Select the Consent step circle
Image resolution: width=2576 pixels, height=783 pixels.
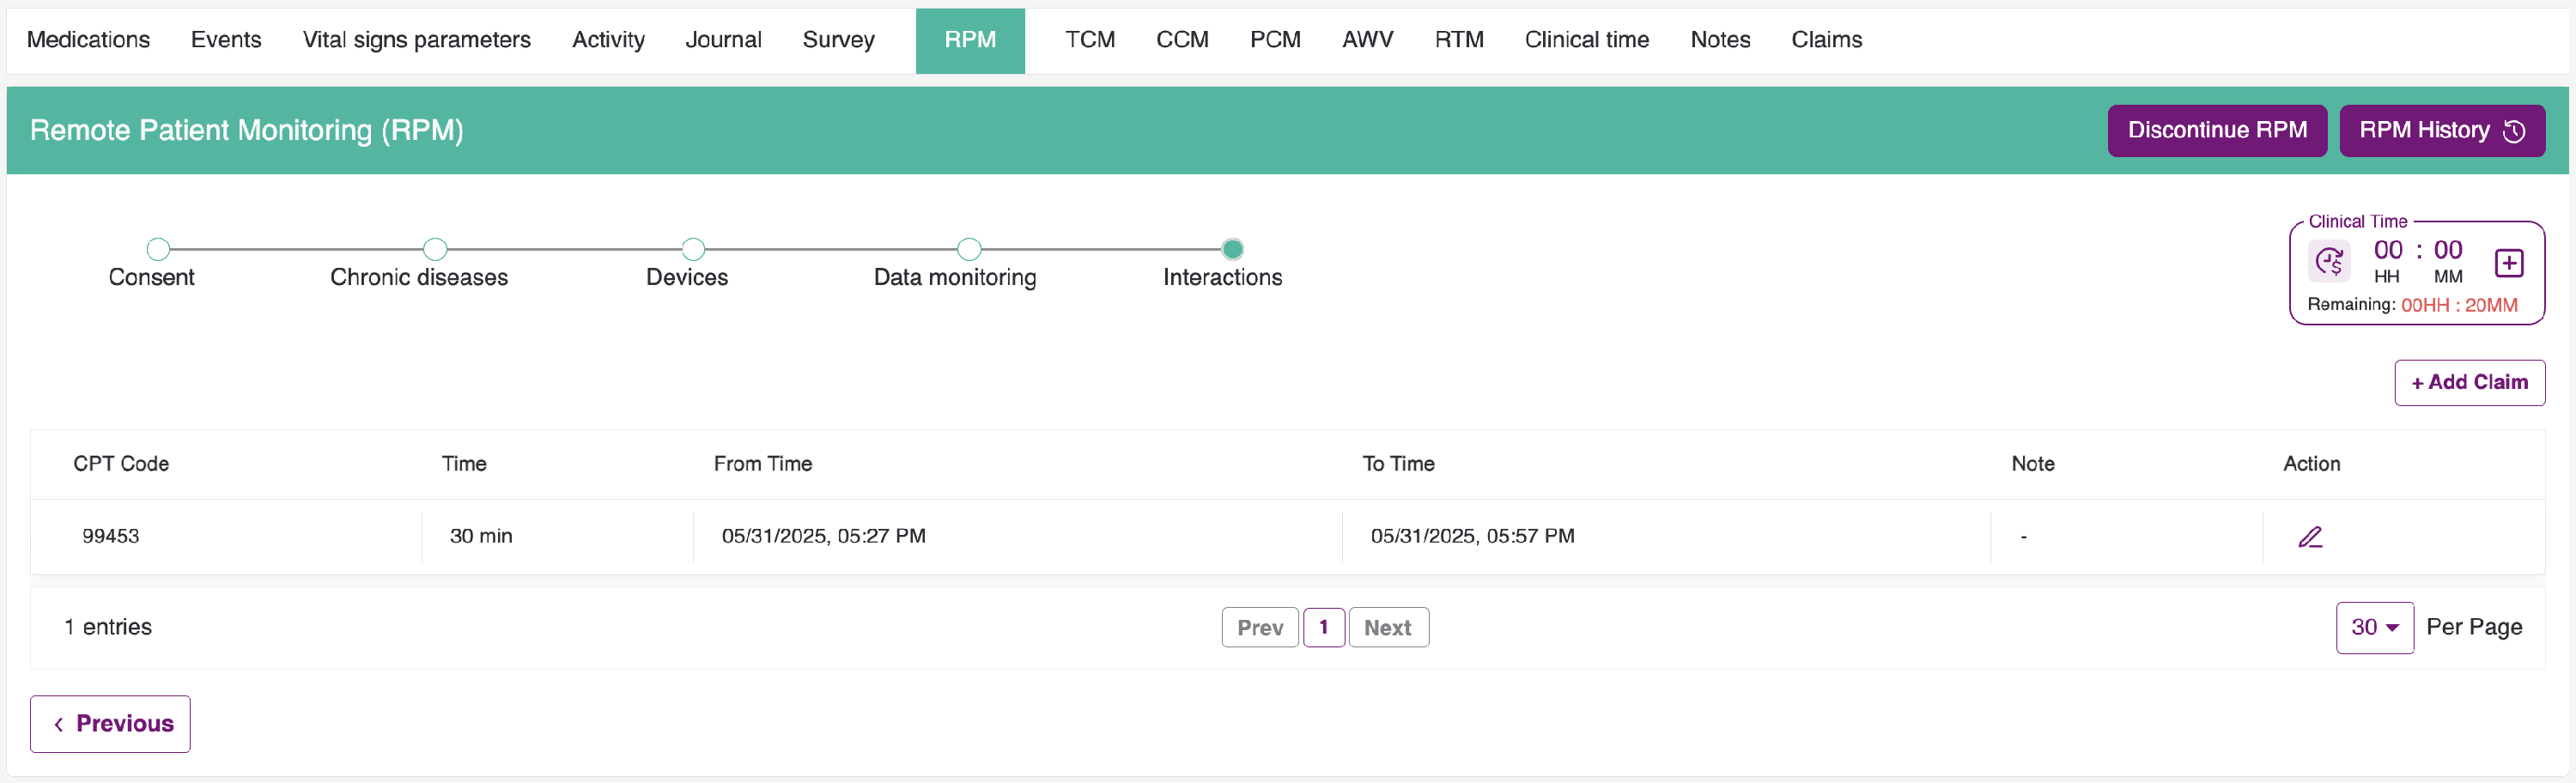tap(158, 249)
